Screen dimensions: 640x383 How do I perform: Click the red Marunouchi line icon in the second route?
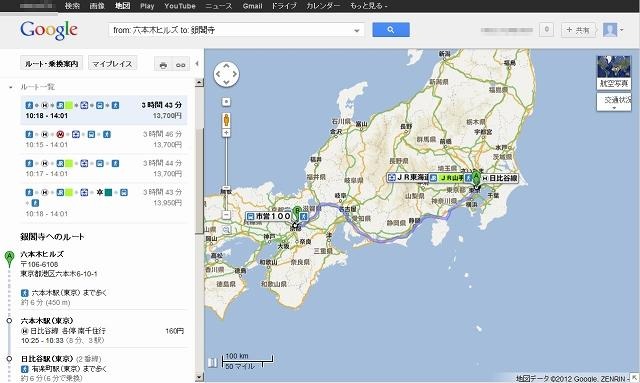(60, 134)
